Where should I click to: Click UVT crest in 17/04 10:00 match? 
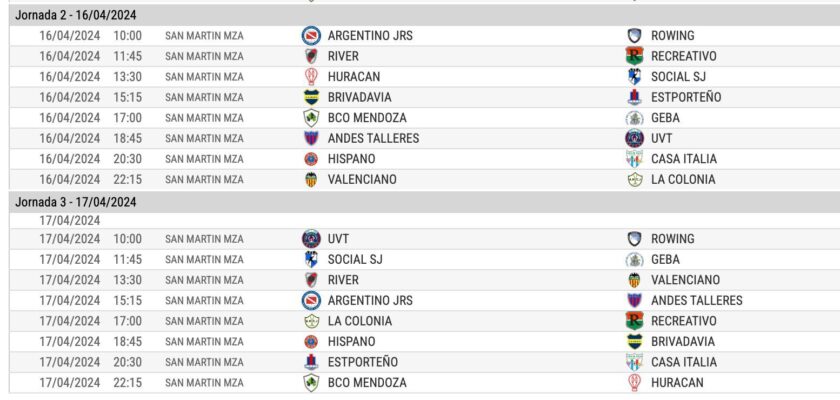311,239
